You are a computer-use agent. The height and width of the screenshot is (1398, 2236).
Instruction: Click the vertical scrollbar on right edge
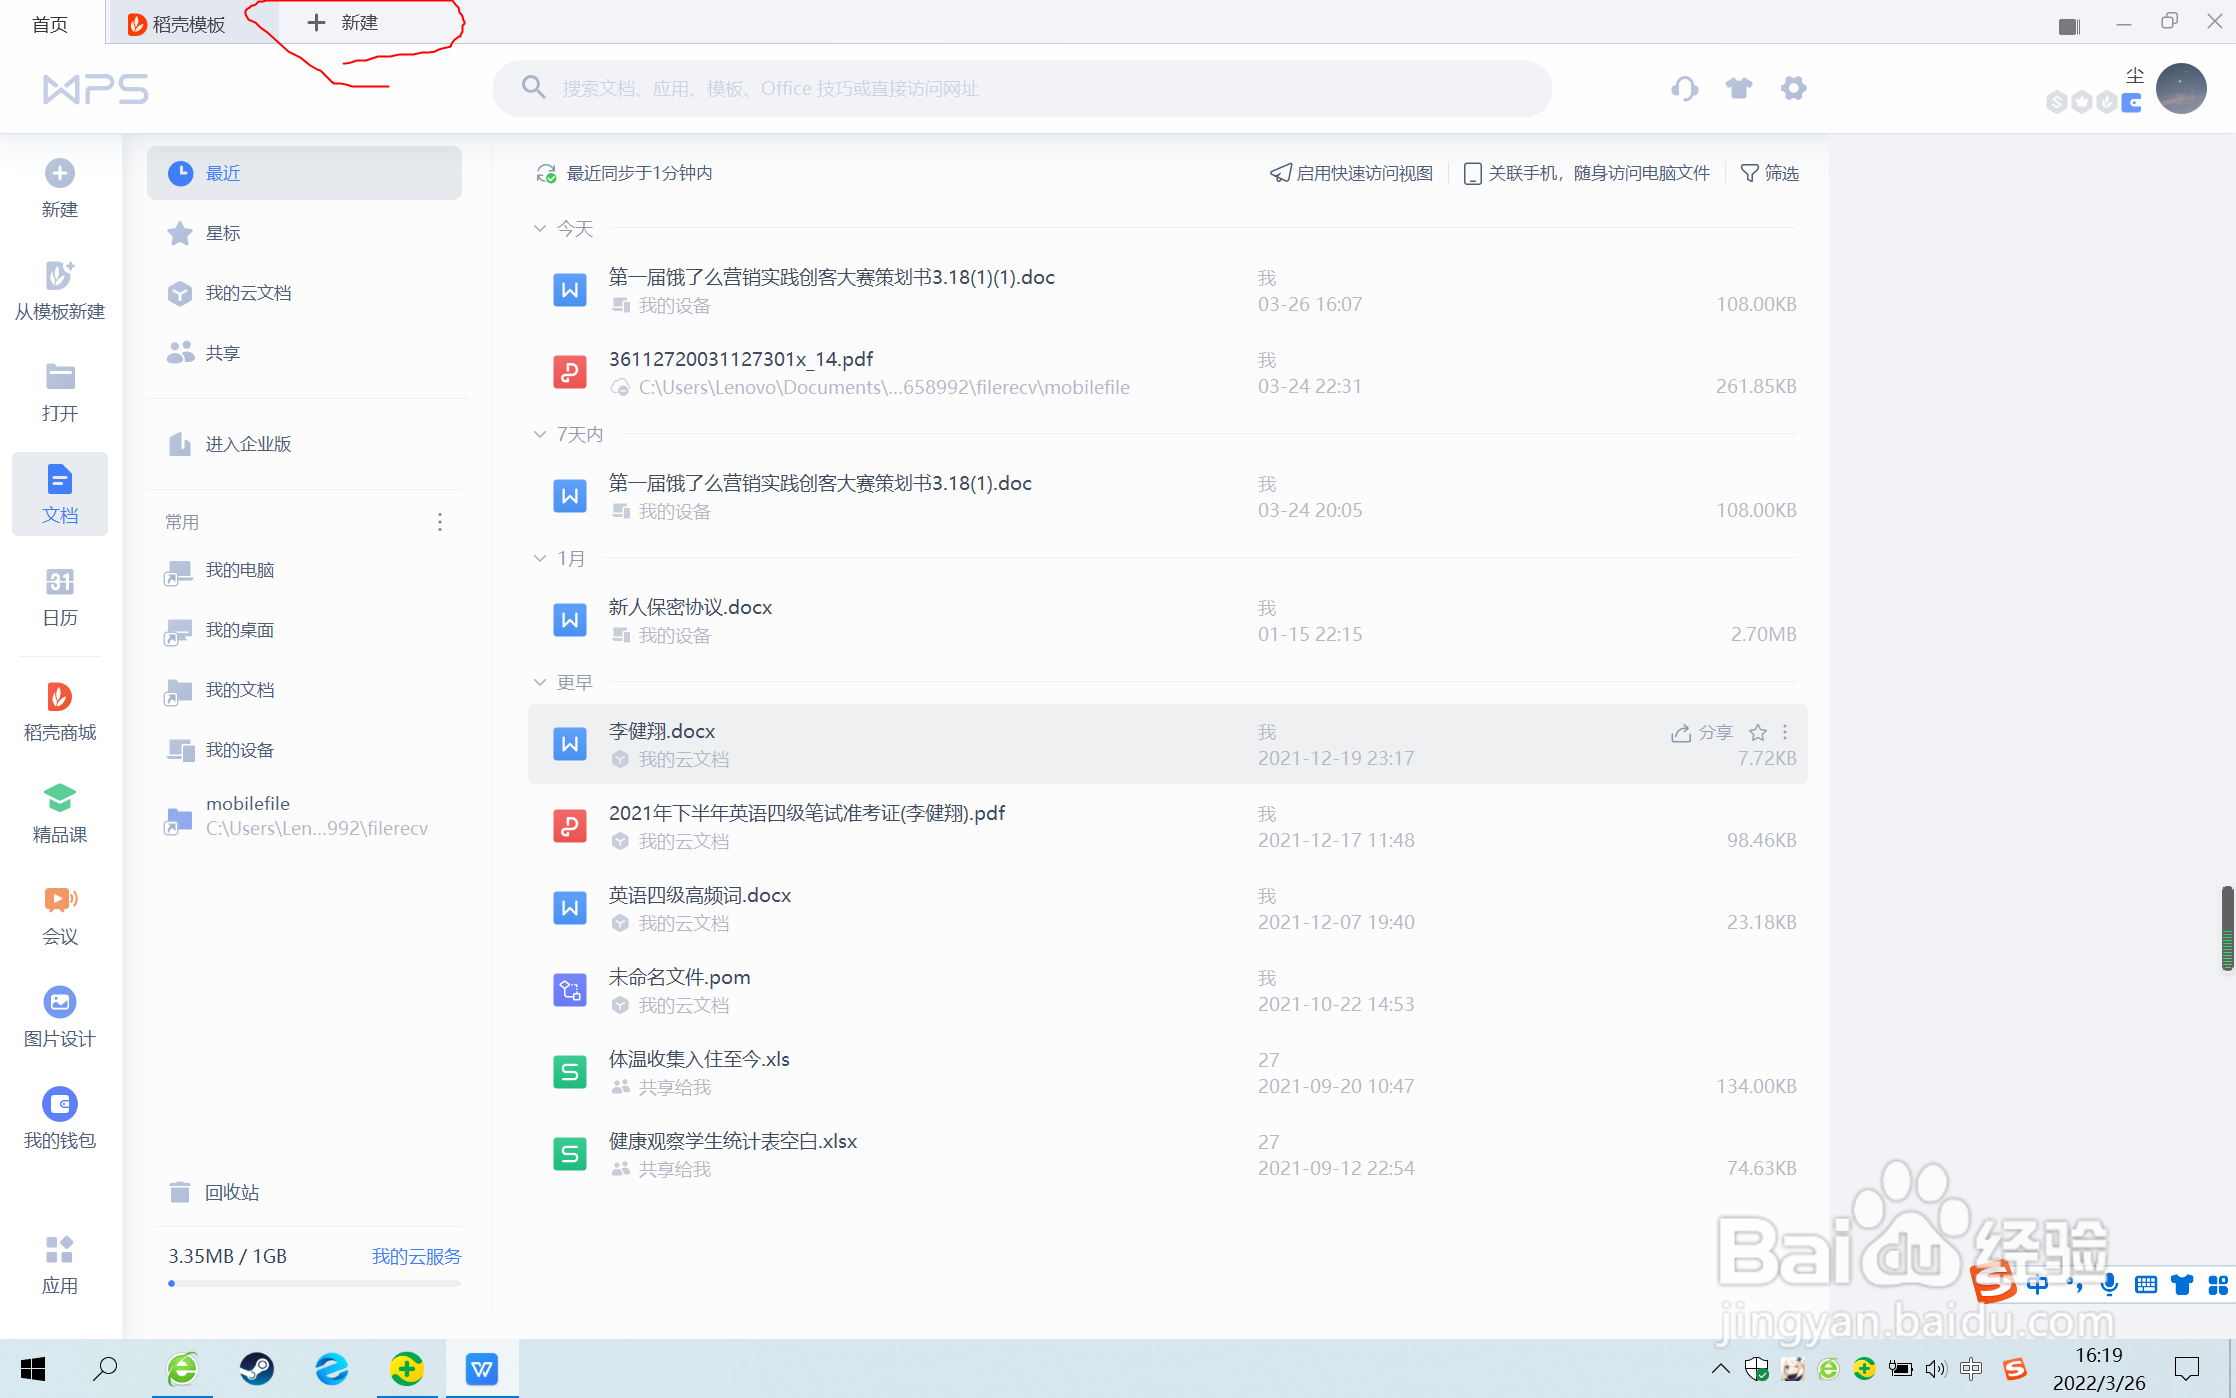2227,927
